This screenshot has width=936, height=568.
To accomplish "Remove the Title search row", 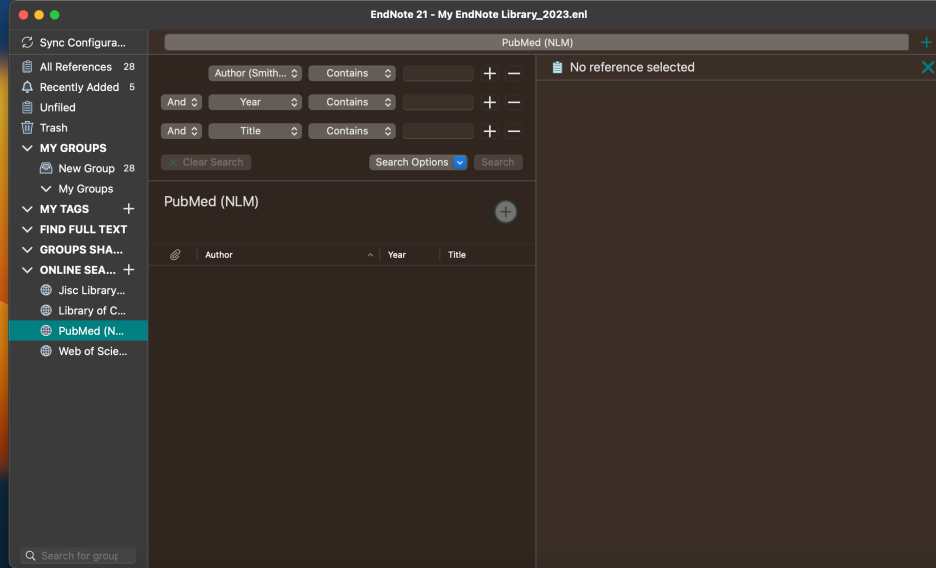I will [513, 131].
